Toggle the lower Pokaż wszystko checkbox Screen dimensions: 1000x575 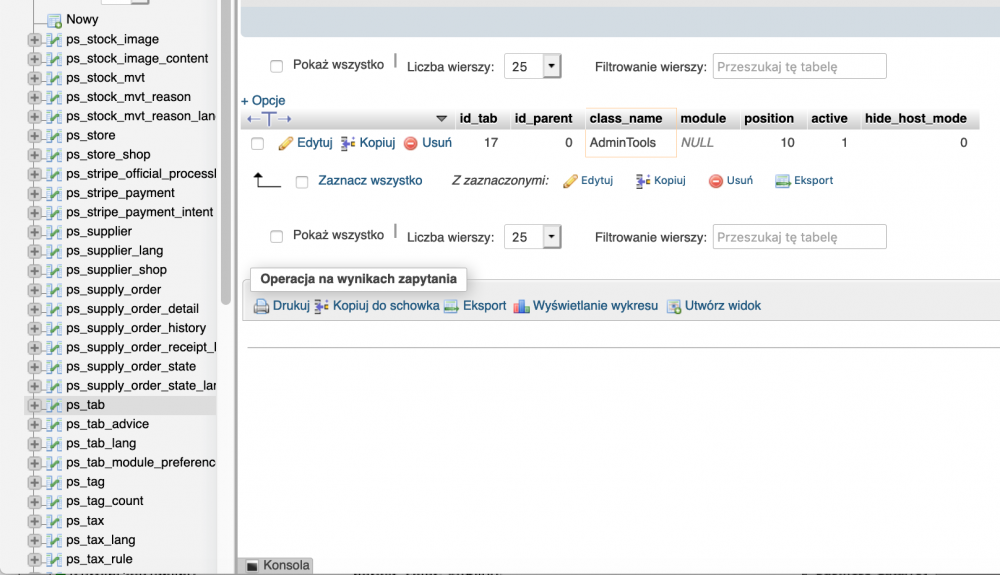(x=276, y=237)
